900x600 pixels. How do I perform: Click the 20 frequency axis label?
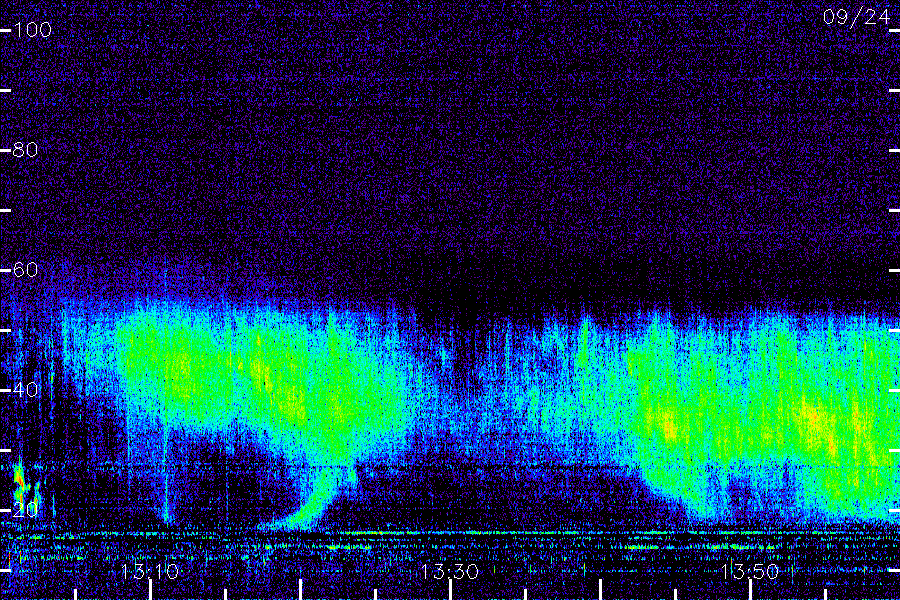(x=25, y=510)
